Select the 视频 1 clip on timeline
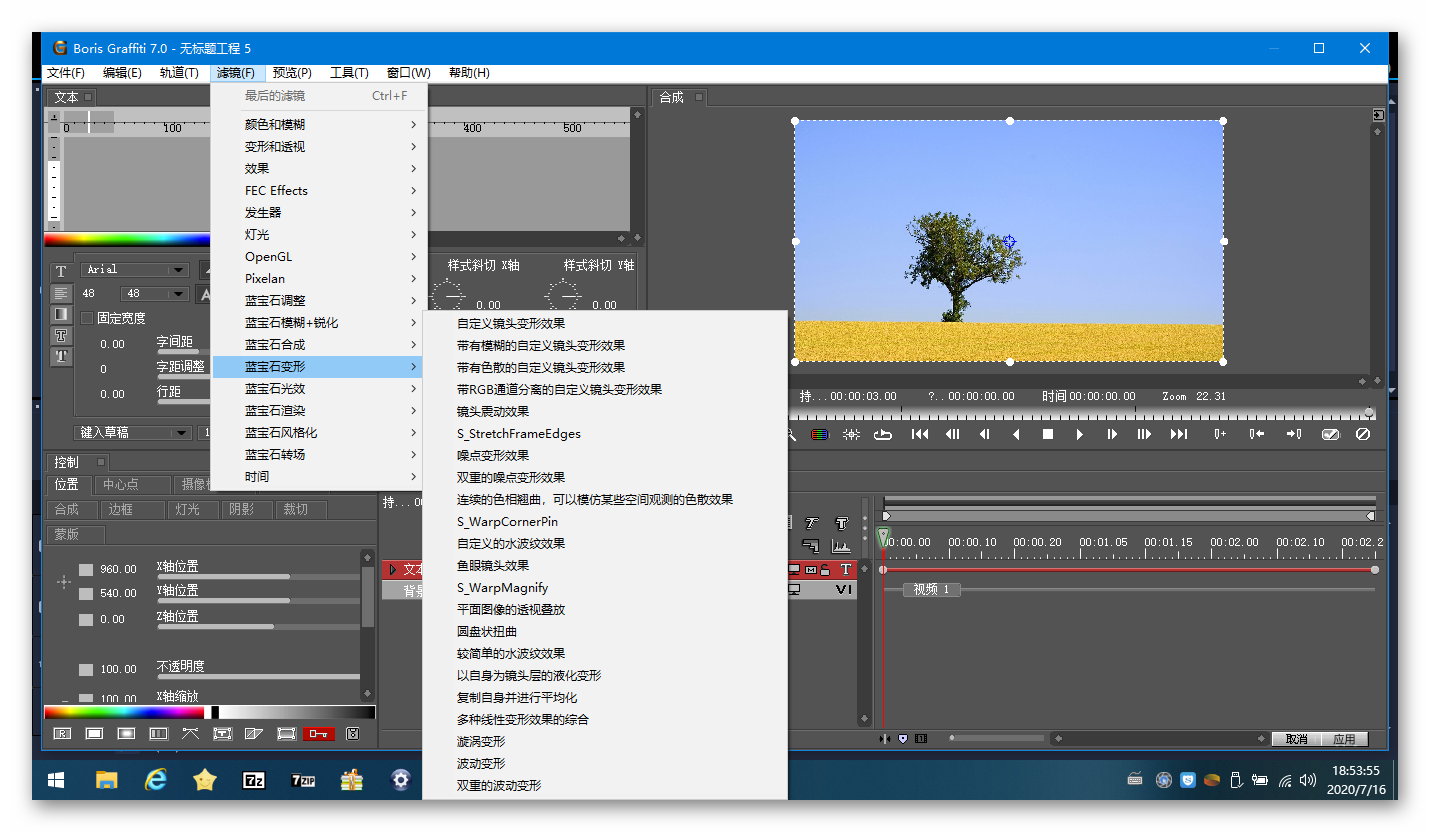The height and width of the screenshot is (832, 1430). coord(931,590)
